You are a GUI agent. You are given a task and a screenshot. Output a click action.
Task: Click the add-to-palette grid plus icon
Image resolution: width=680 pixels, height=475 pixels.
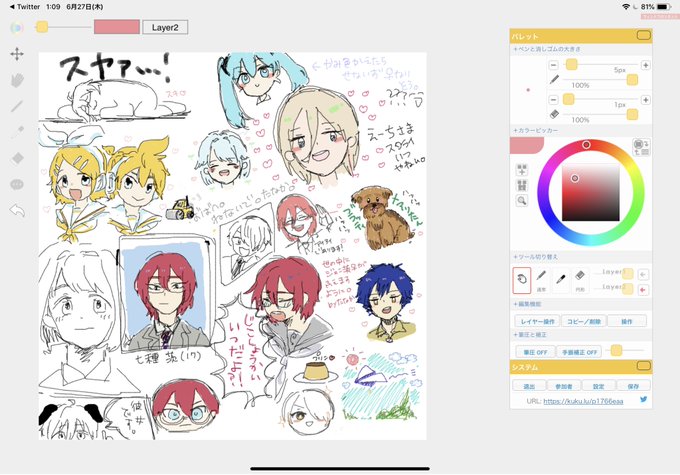click(522, 170)
